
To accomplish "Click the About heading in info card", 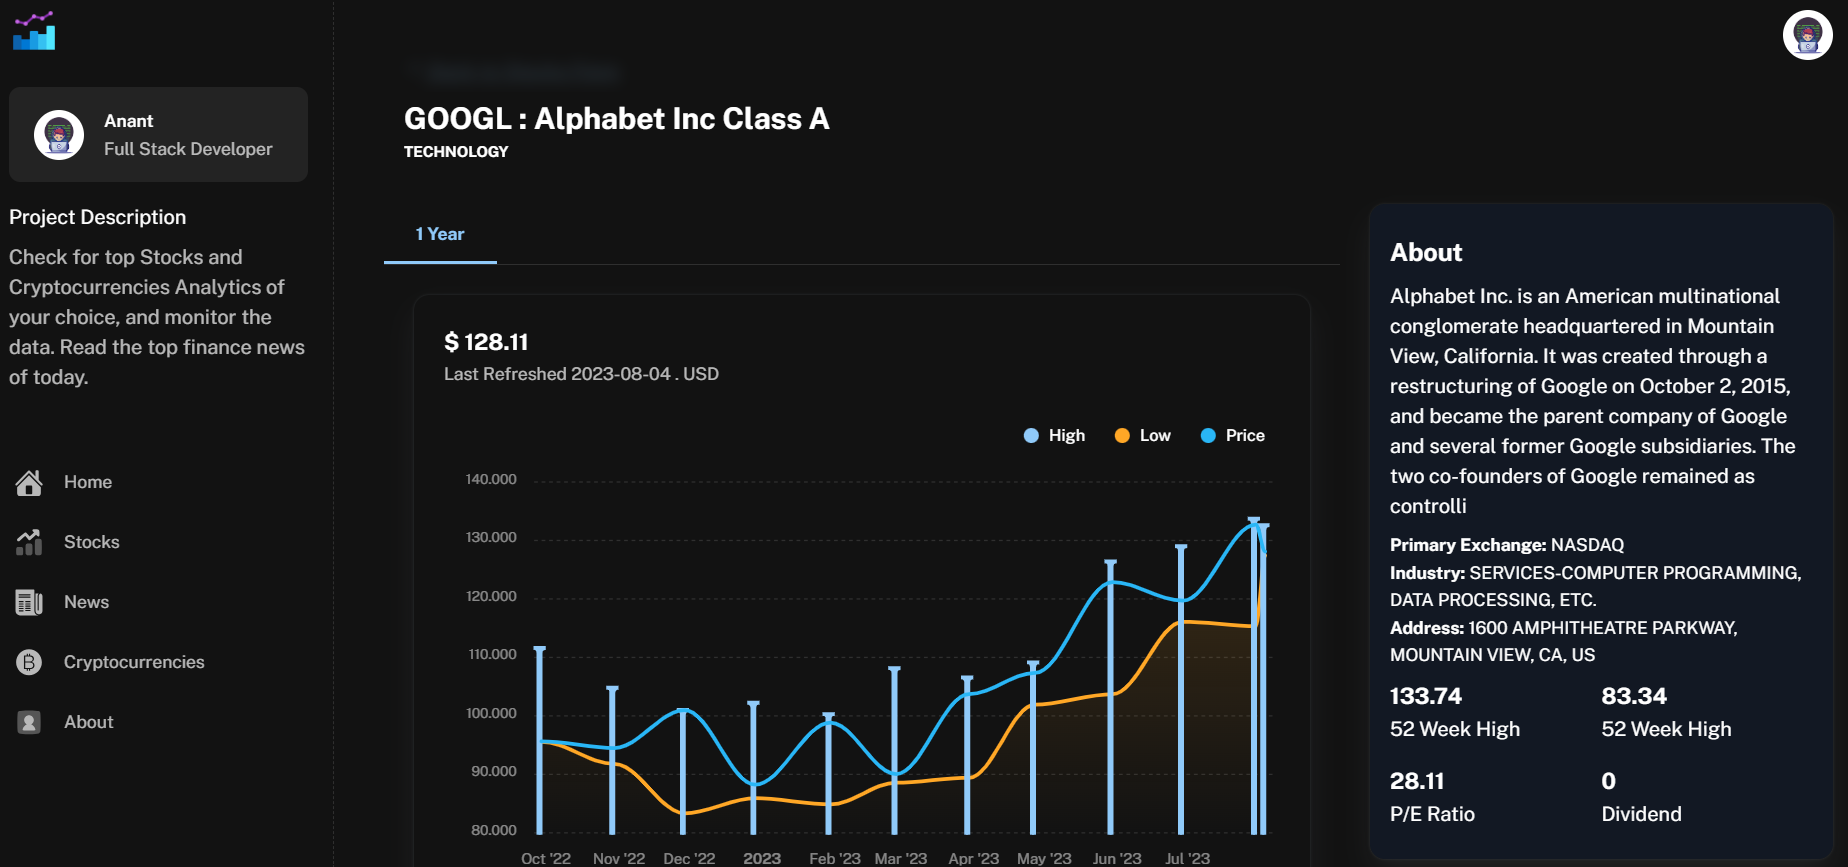I will tap(1426, 253).
